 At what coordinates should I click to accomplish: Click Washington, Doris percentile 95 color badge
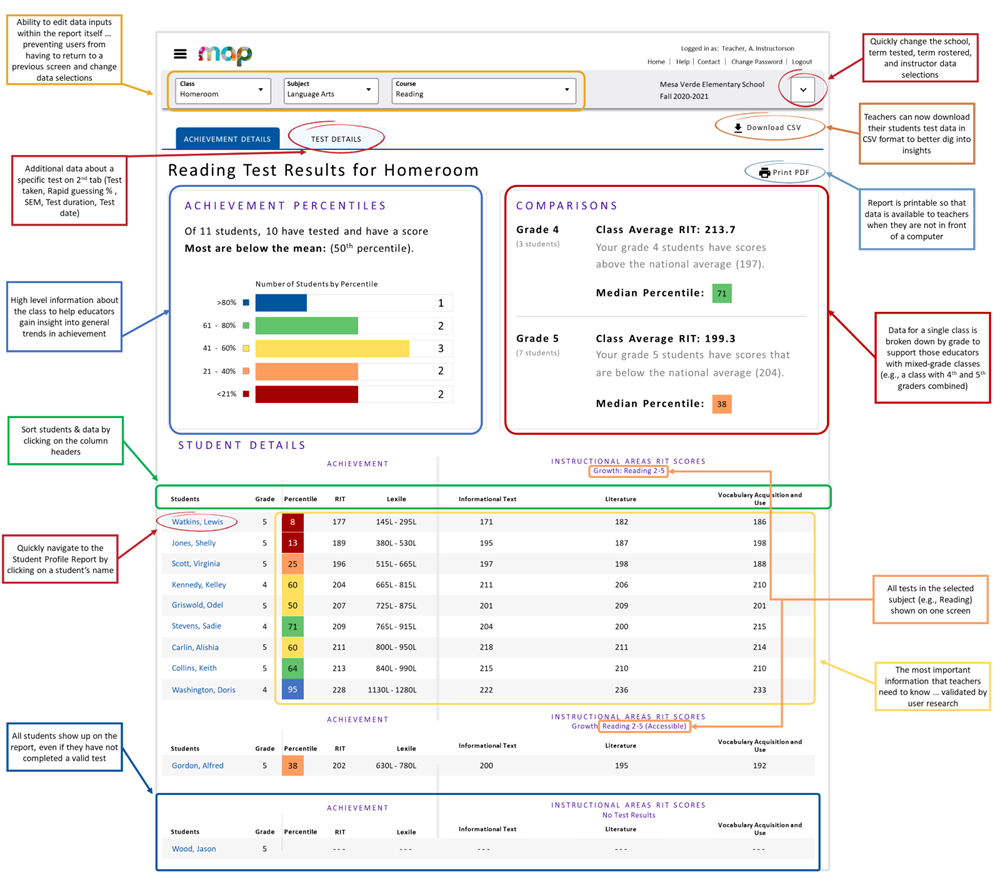point(293,689)
